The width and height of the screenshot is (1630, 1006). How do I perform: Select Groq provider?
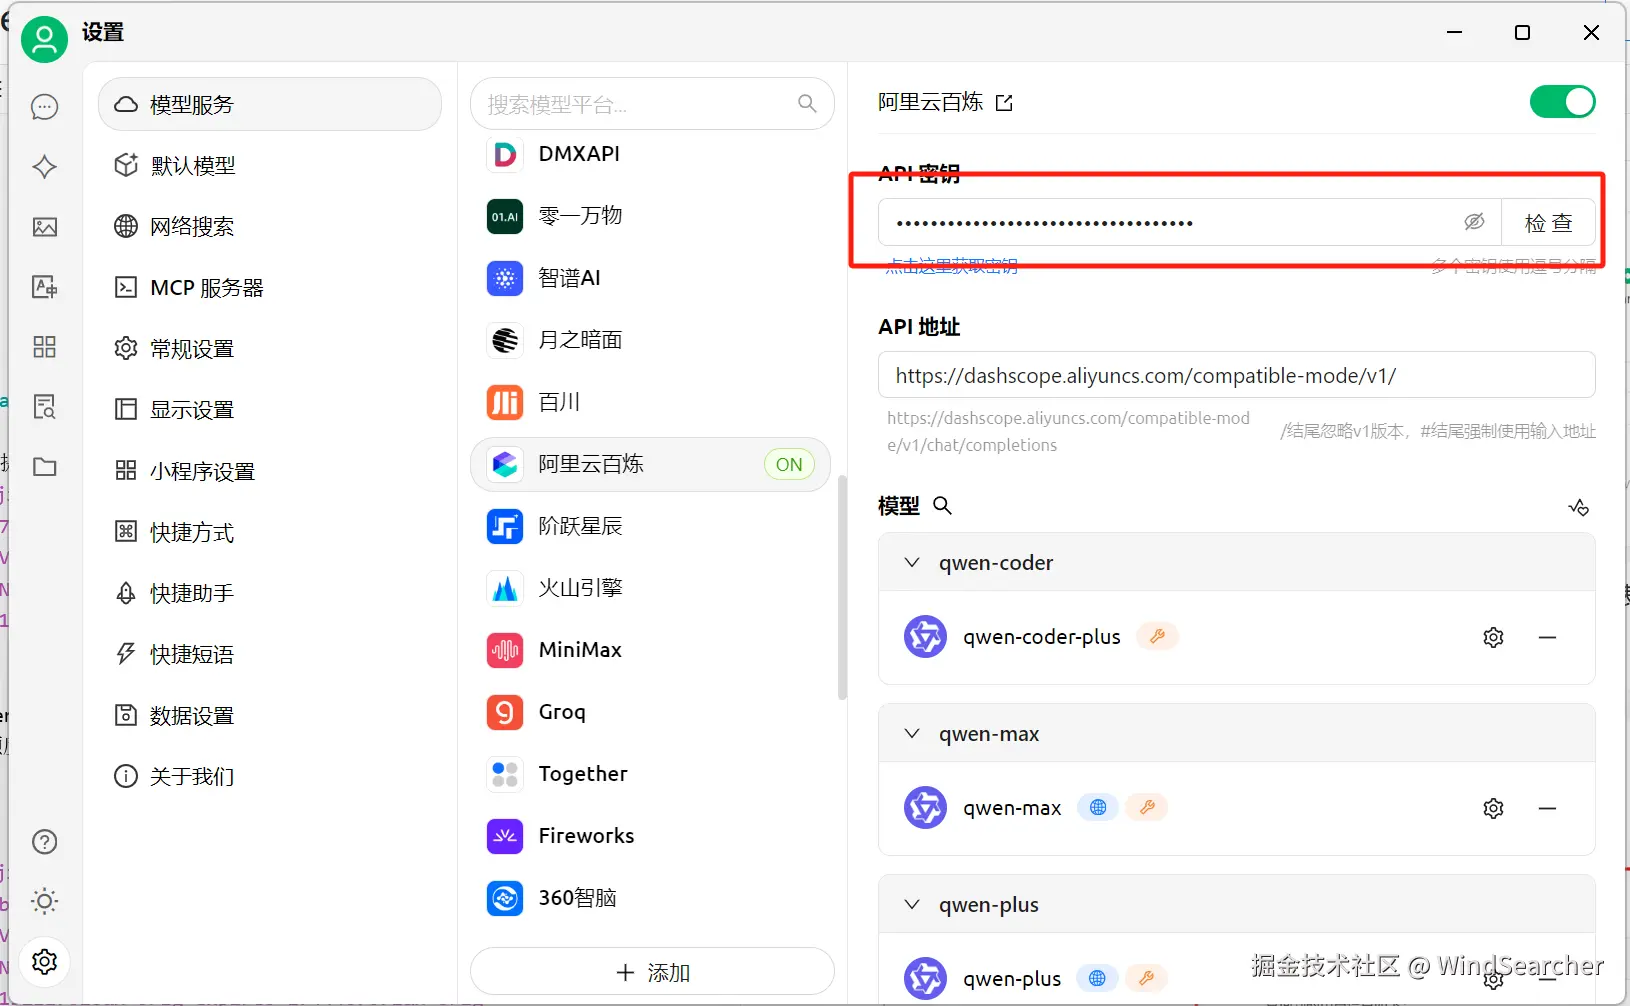[651, 712]
